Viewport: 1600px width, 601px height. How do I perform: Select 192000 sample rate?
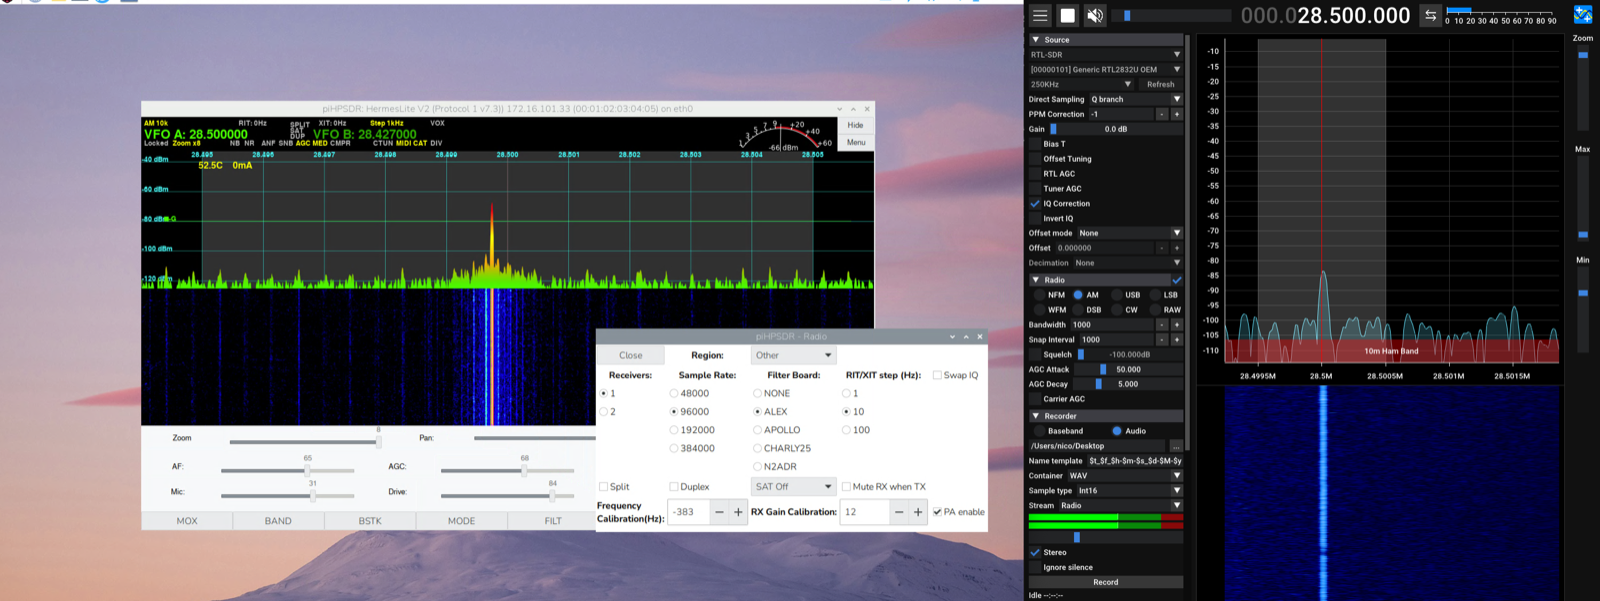click(674, 430)
